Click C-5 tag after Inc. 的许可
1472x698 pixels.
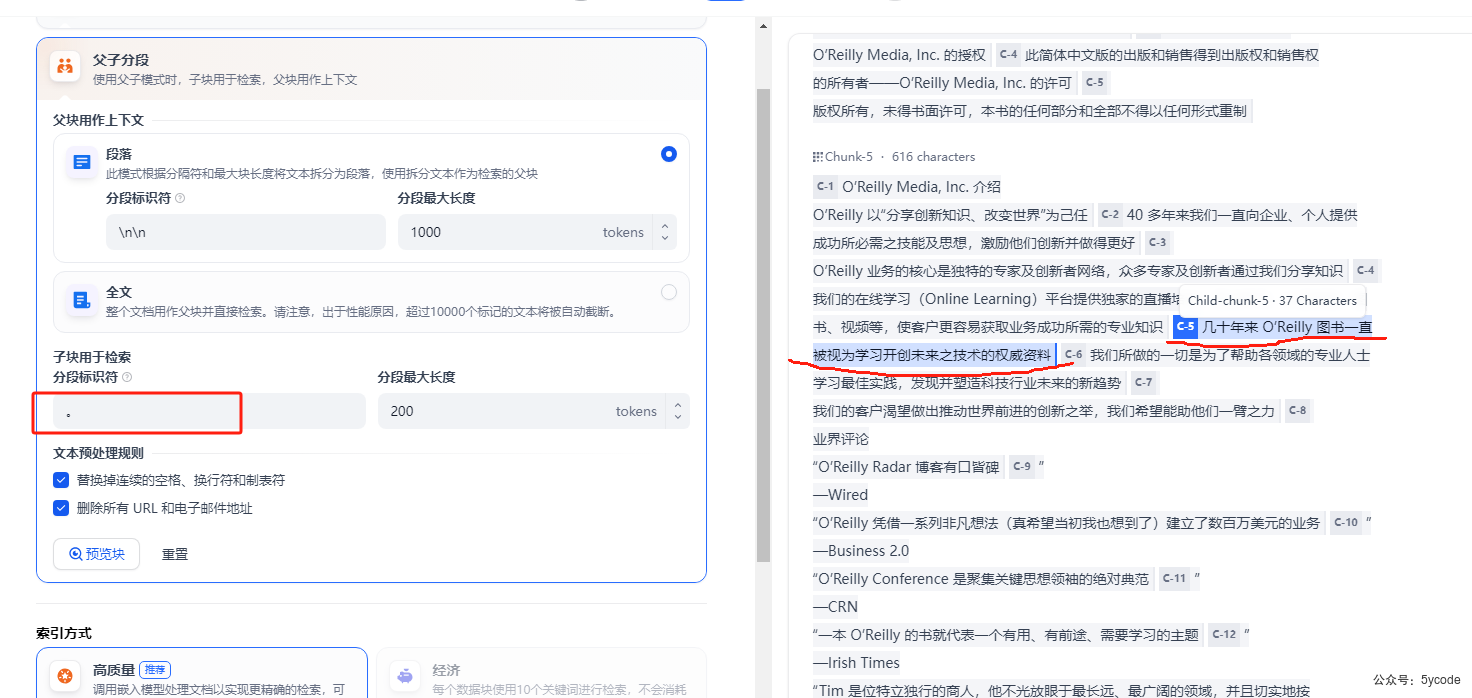pyautogui.click(x=1095, y=83)
